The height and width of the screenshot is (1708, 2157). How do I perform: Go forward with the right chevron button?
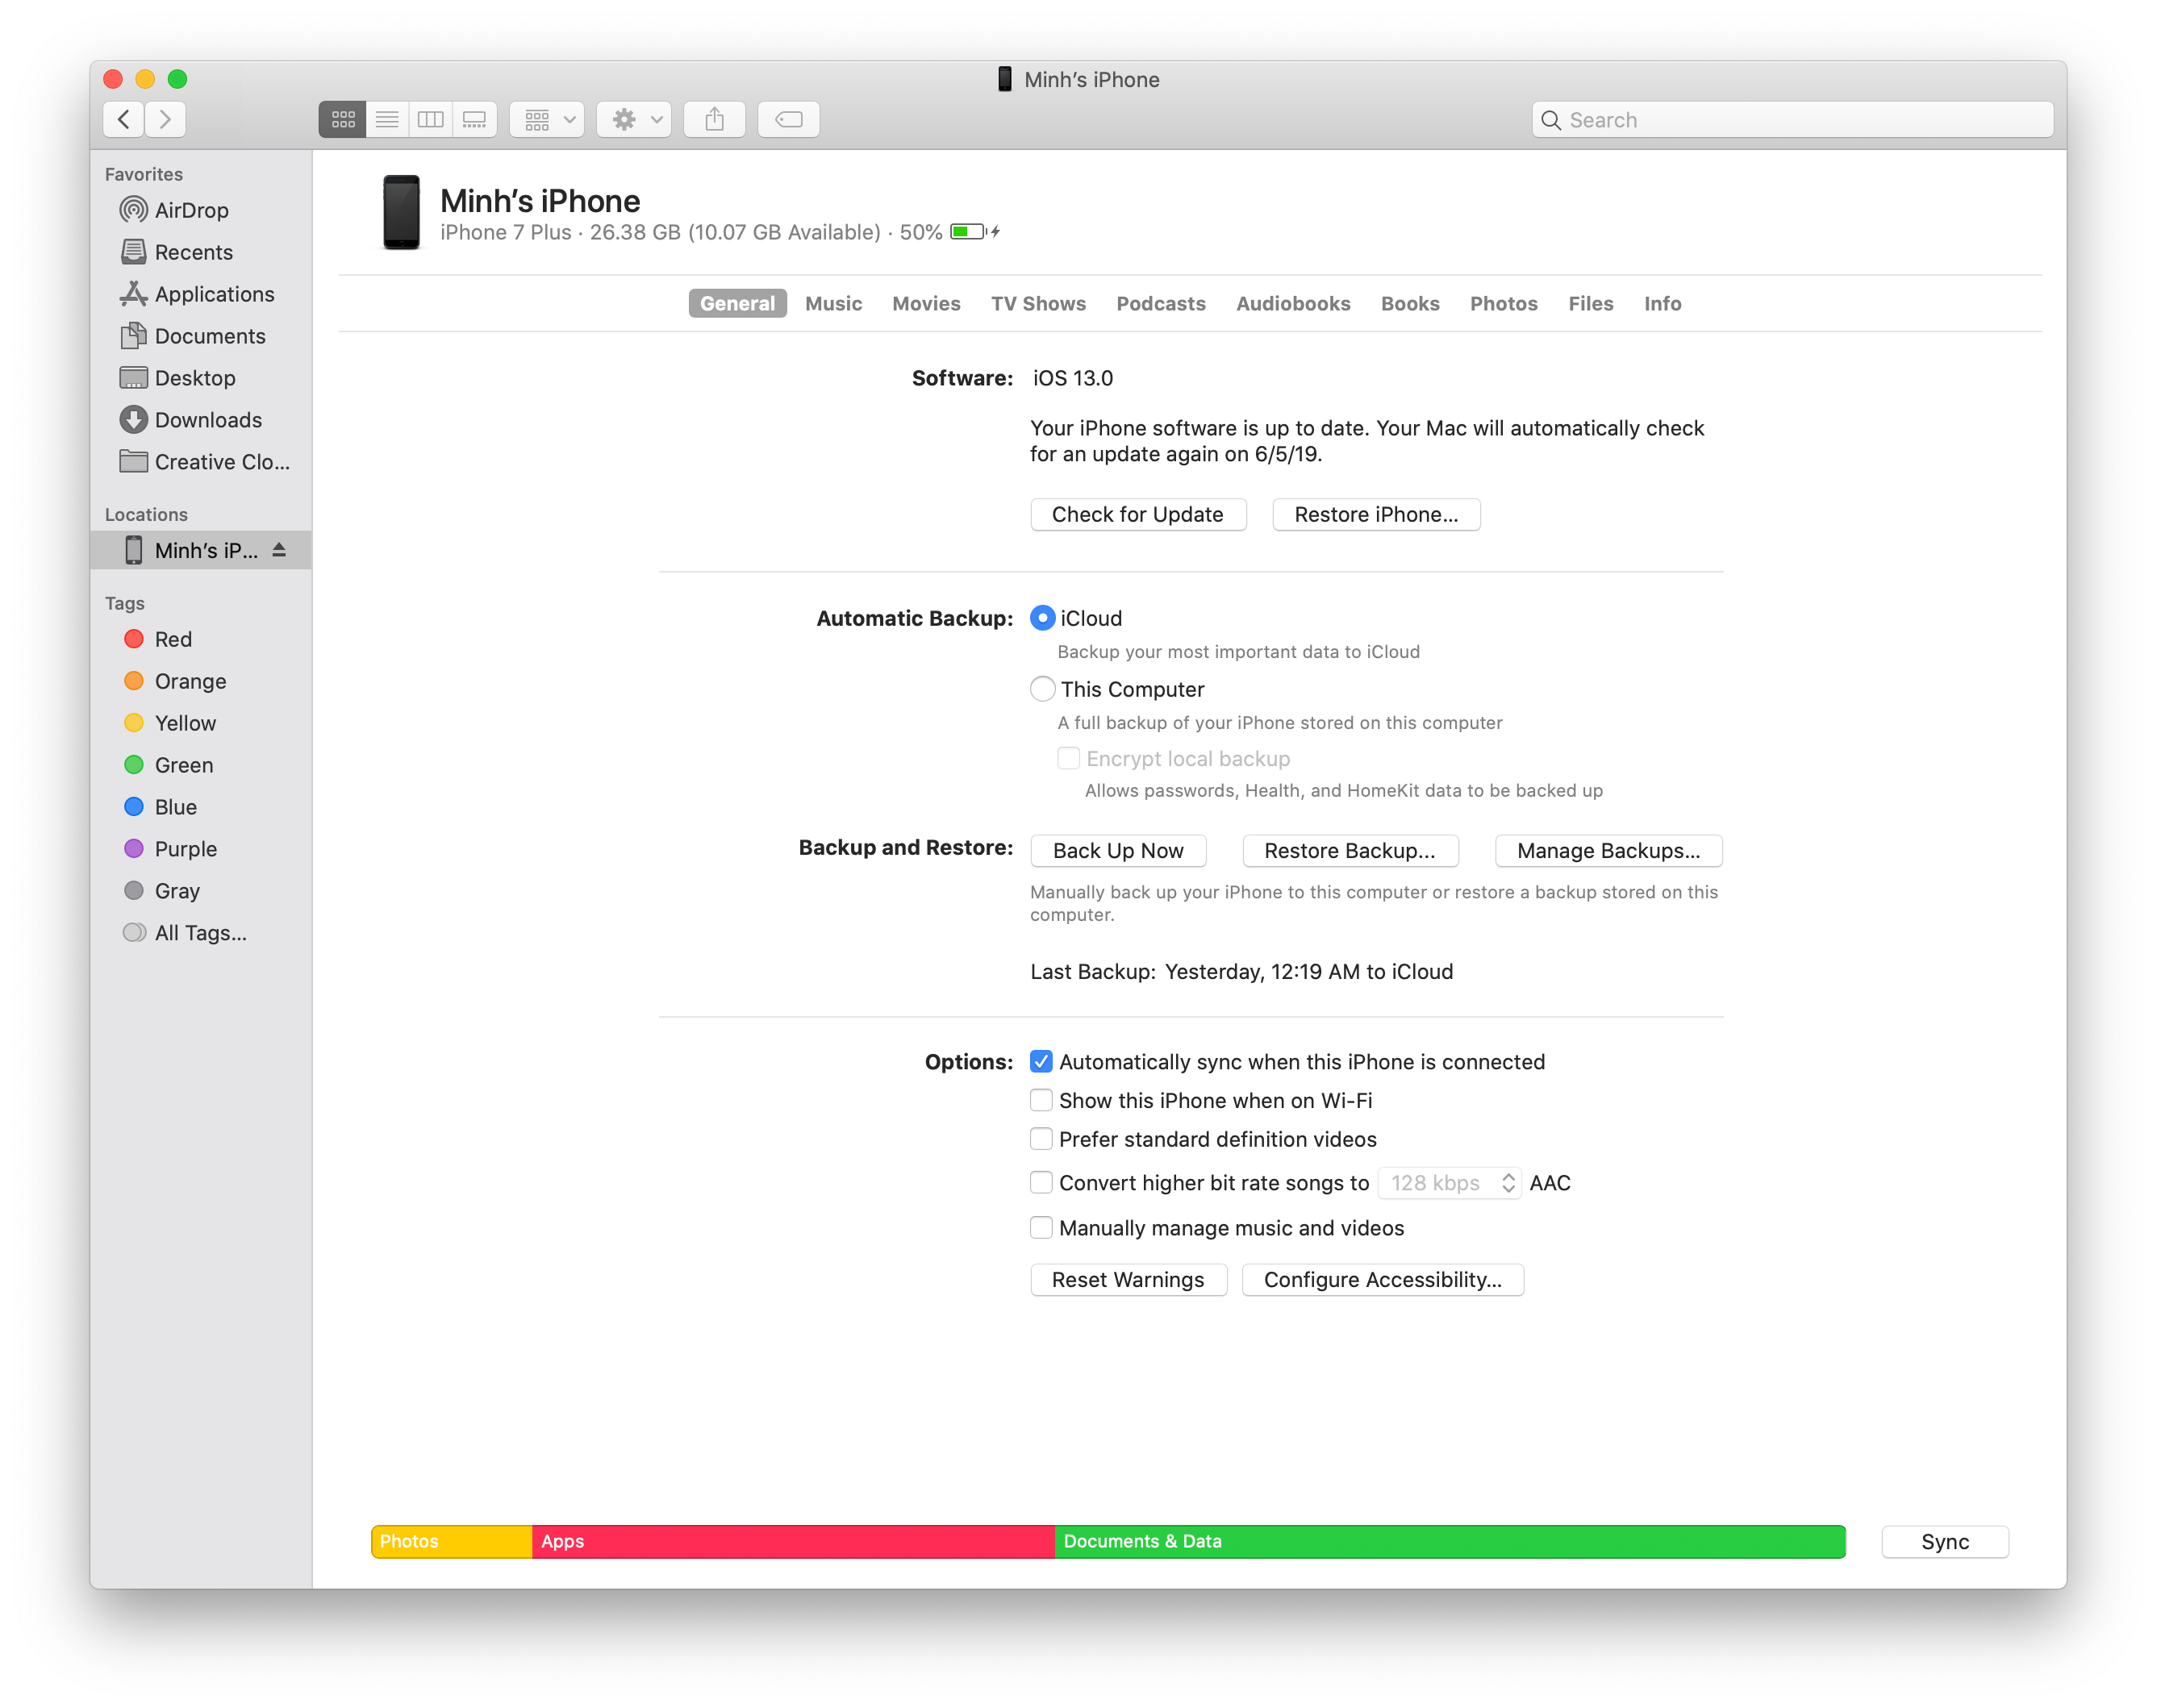[166, 120]
